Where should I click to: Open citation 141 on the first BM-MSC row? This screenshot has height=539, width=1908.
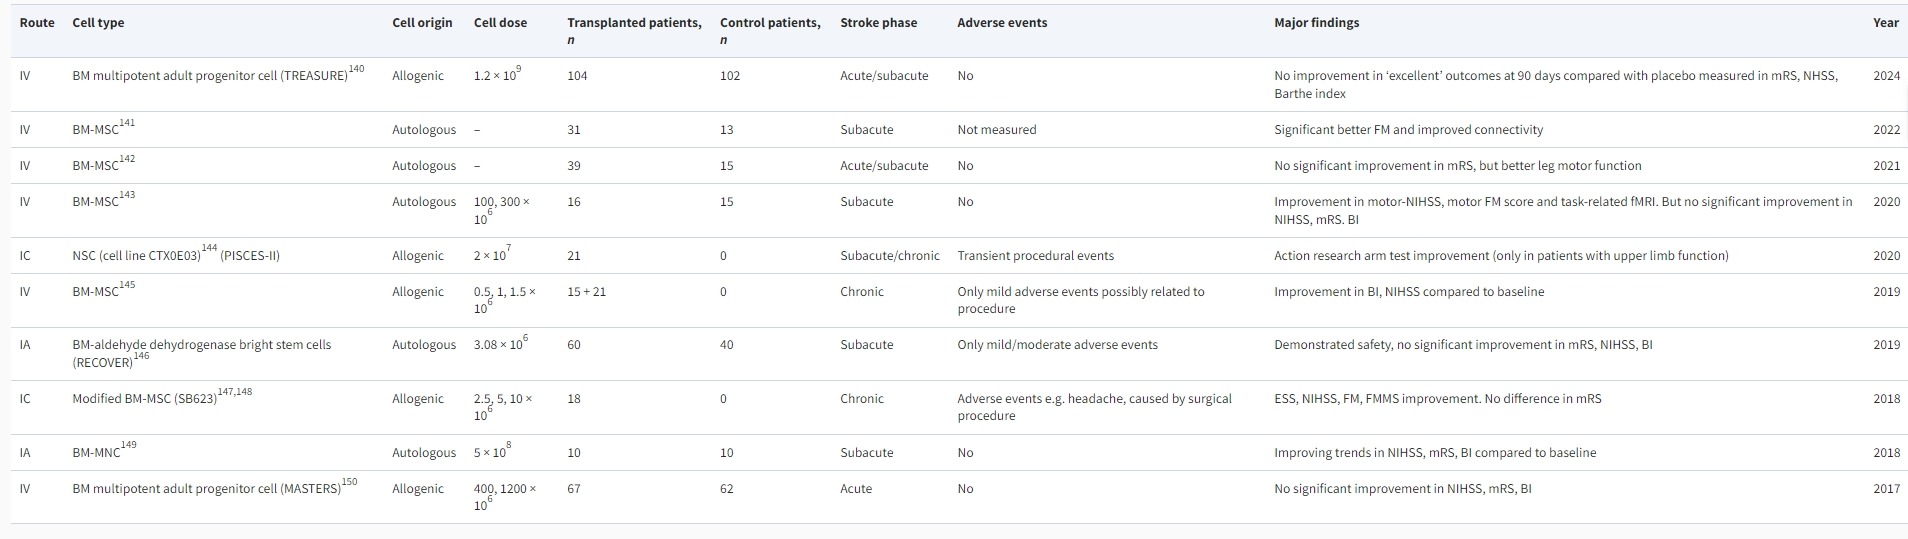click(x=127, y=123)
